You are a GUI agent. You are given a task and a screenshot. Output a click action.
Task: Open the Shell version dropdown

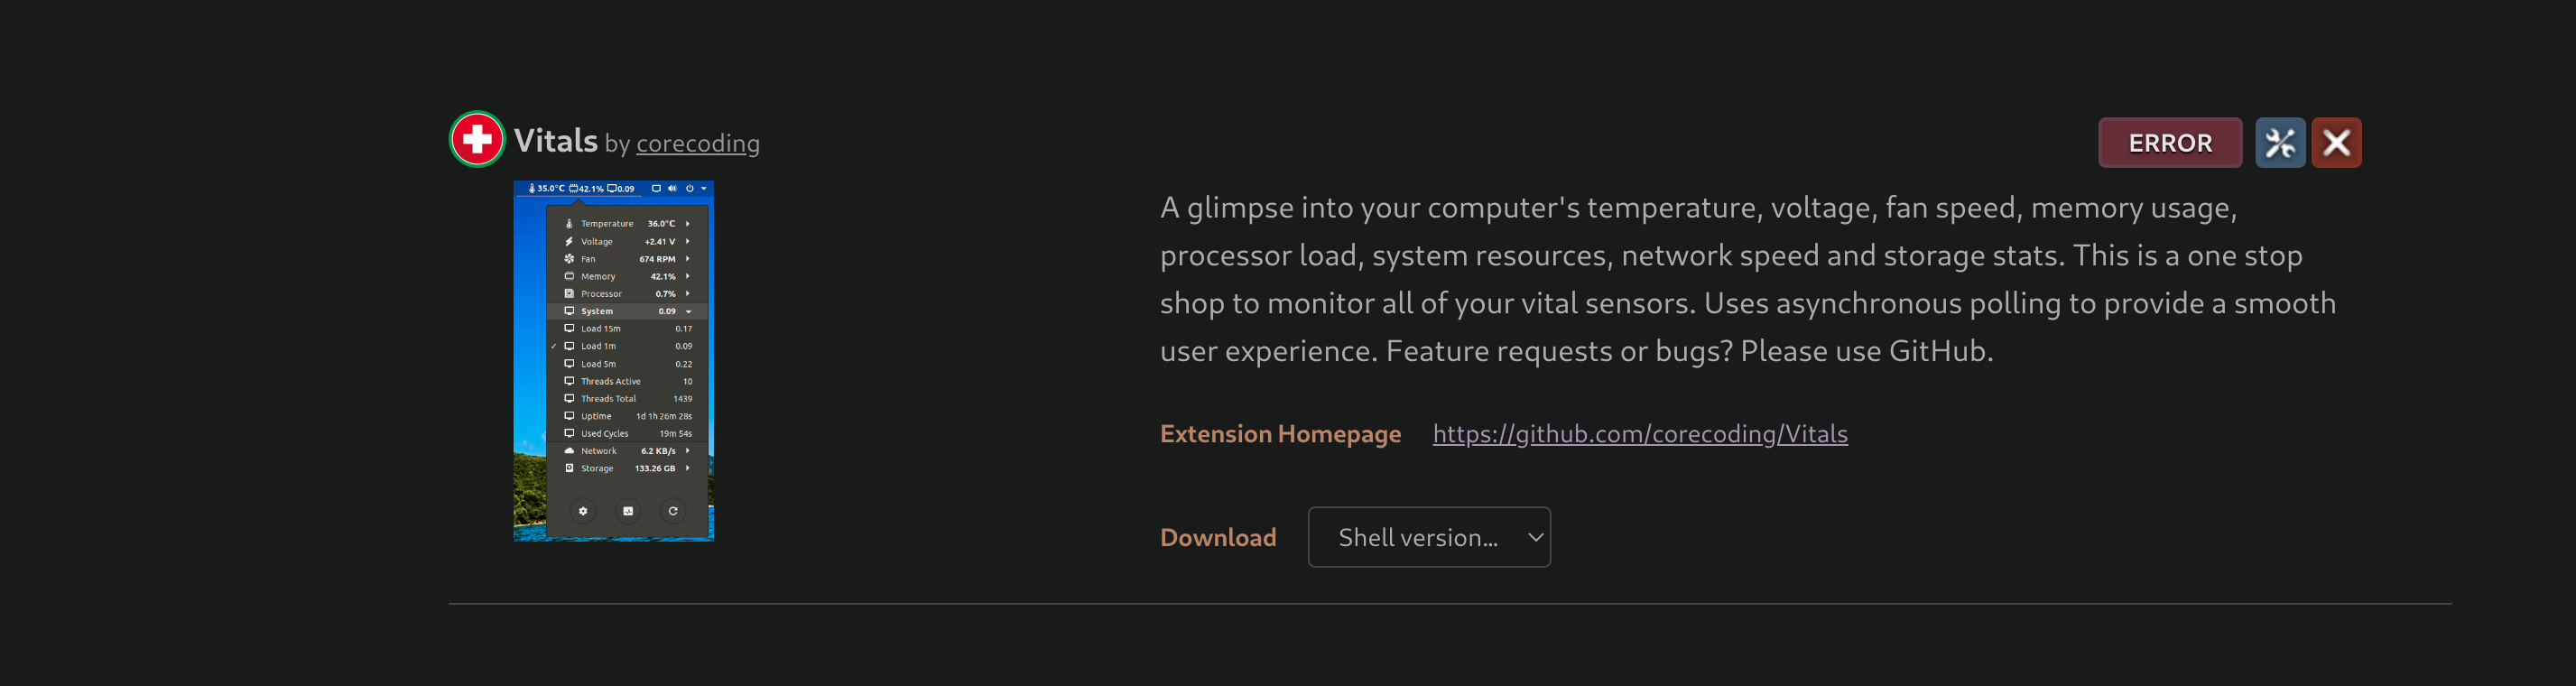pyautogui.click(x=1429, y=537)
